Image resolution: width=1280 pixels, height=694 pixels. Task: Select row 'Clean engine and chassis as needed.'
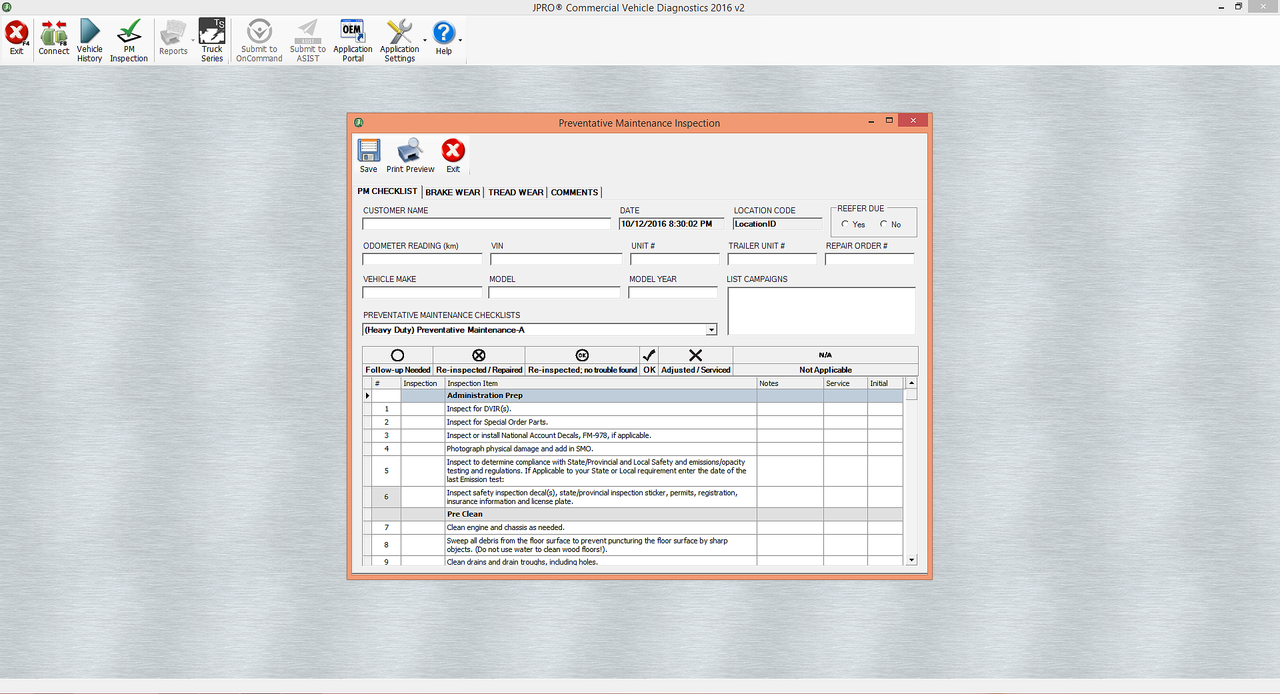pos(632,527)
